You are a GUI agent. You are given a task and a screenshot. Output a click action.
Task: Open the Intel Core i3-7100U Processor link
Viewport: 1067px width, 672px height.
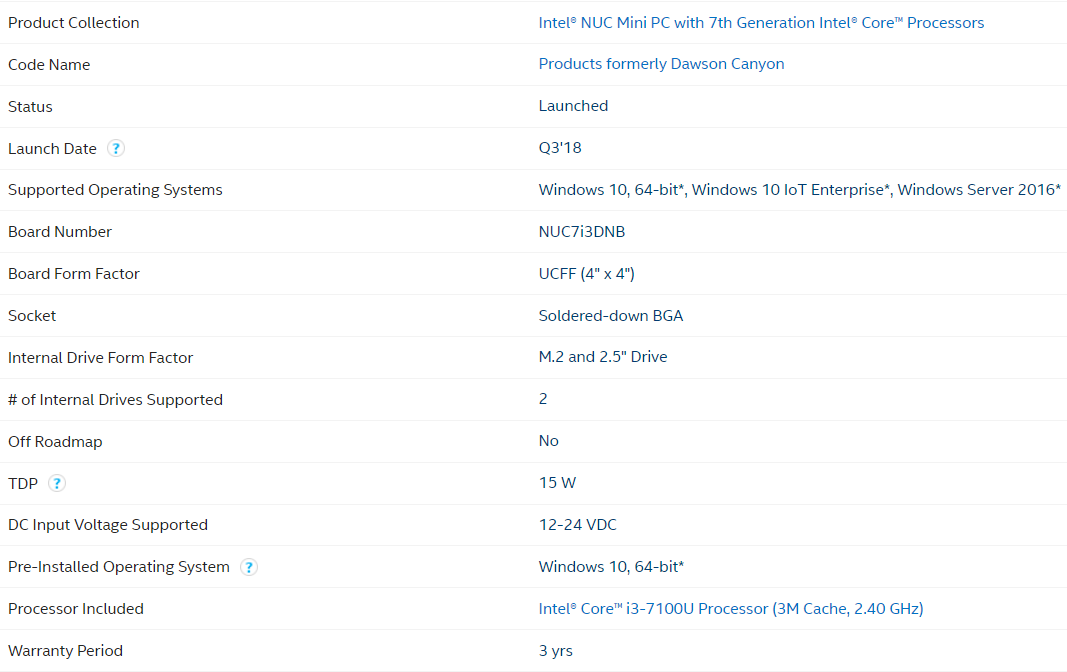[x=730, y=609]
